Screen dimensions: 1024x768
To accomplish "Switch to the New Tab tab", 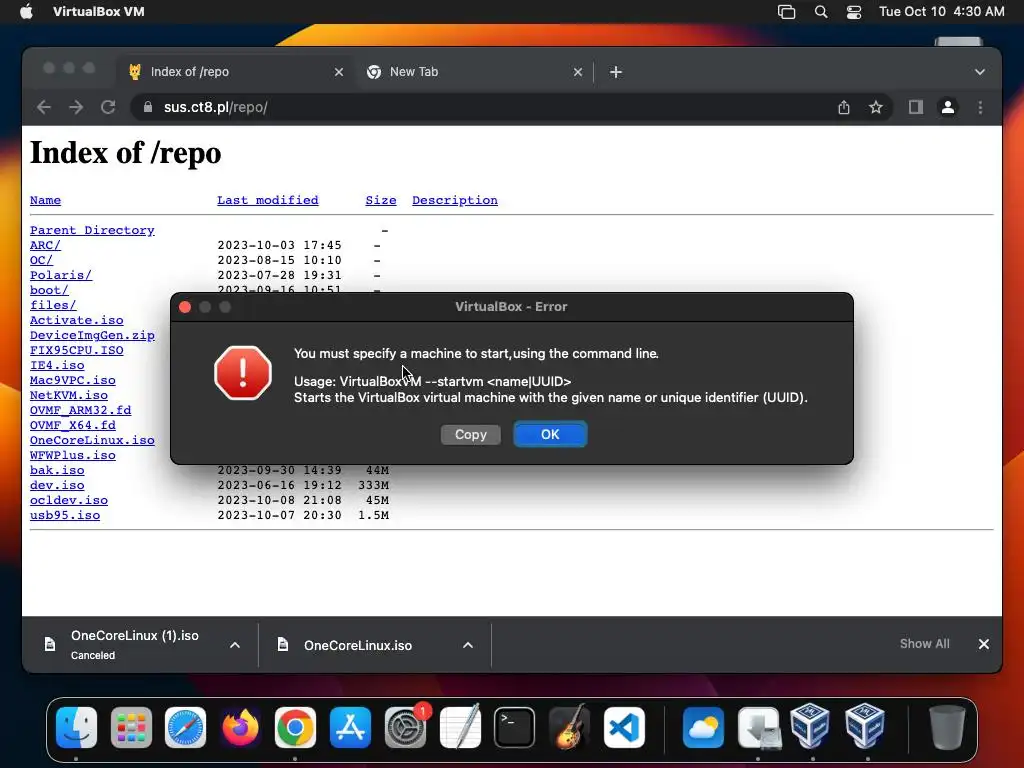I will 475,72.
